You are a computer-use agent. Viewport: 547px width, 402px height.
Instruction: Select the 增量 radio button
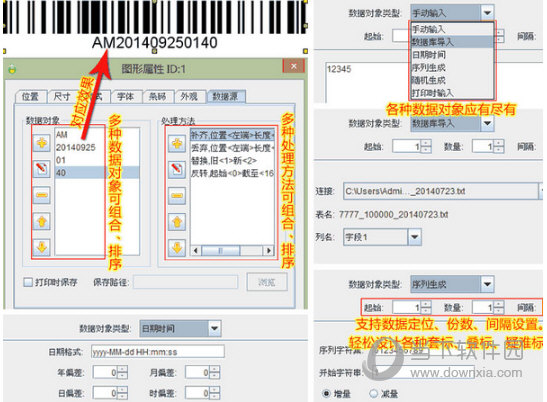click(326, 394)
